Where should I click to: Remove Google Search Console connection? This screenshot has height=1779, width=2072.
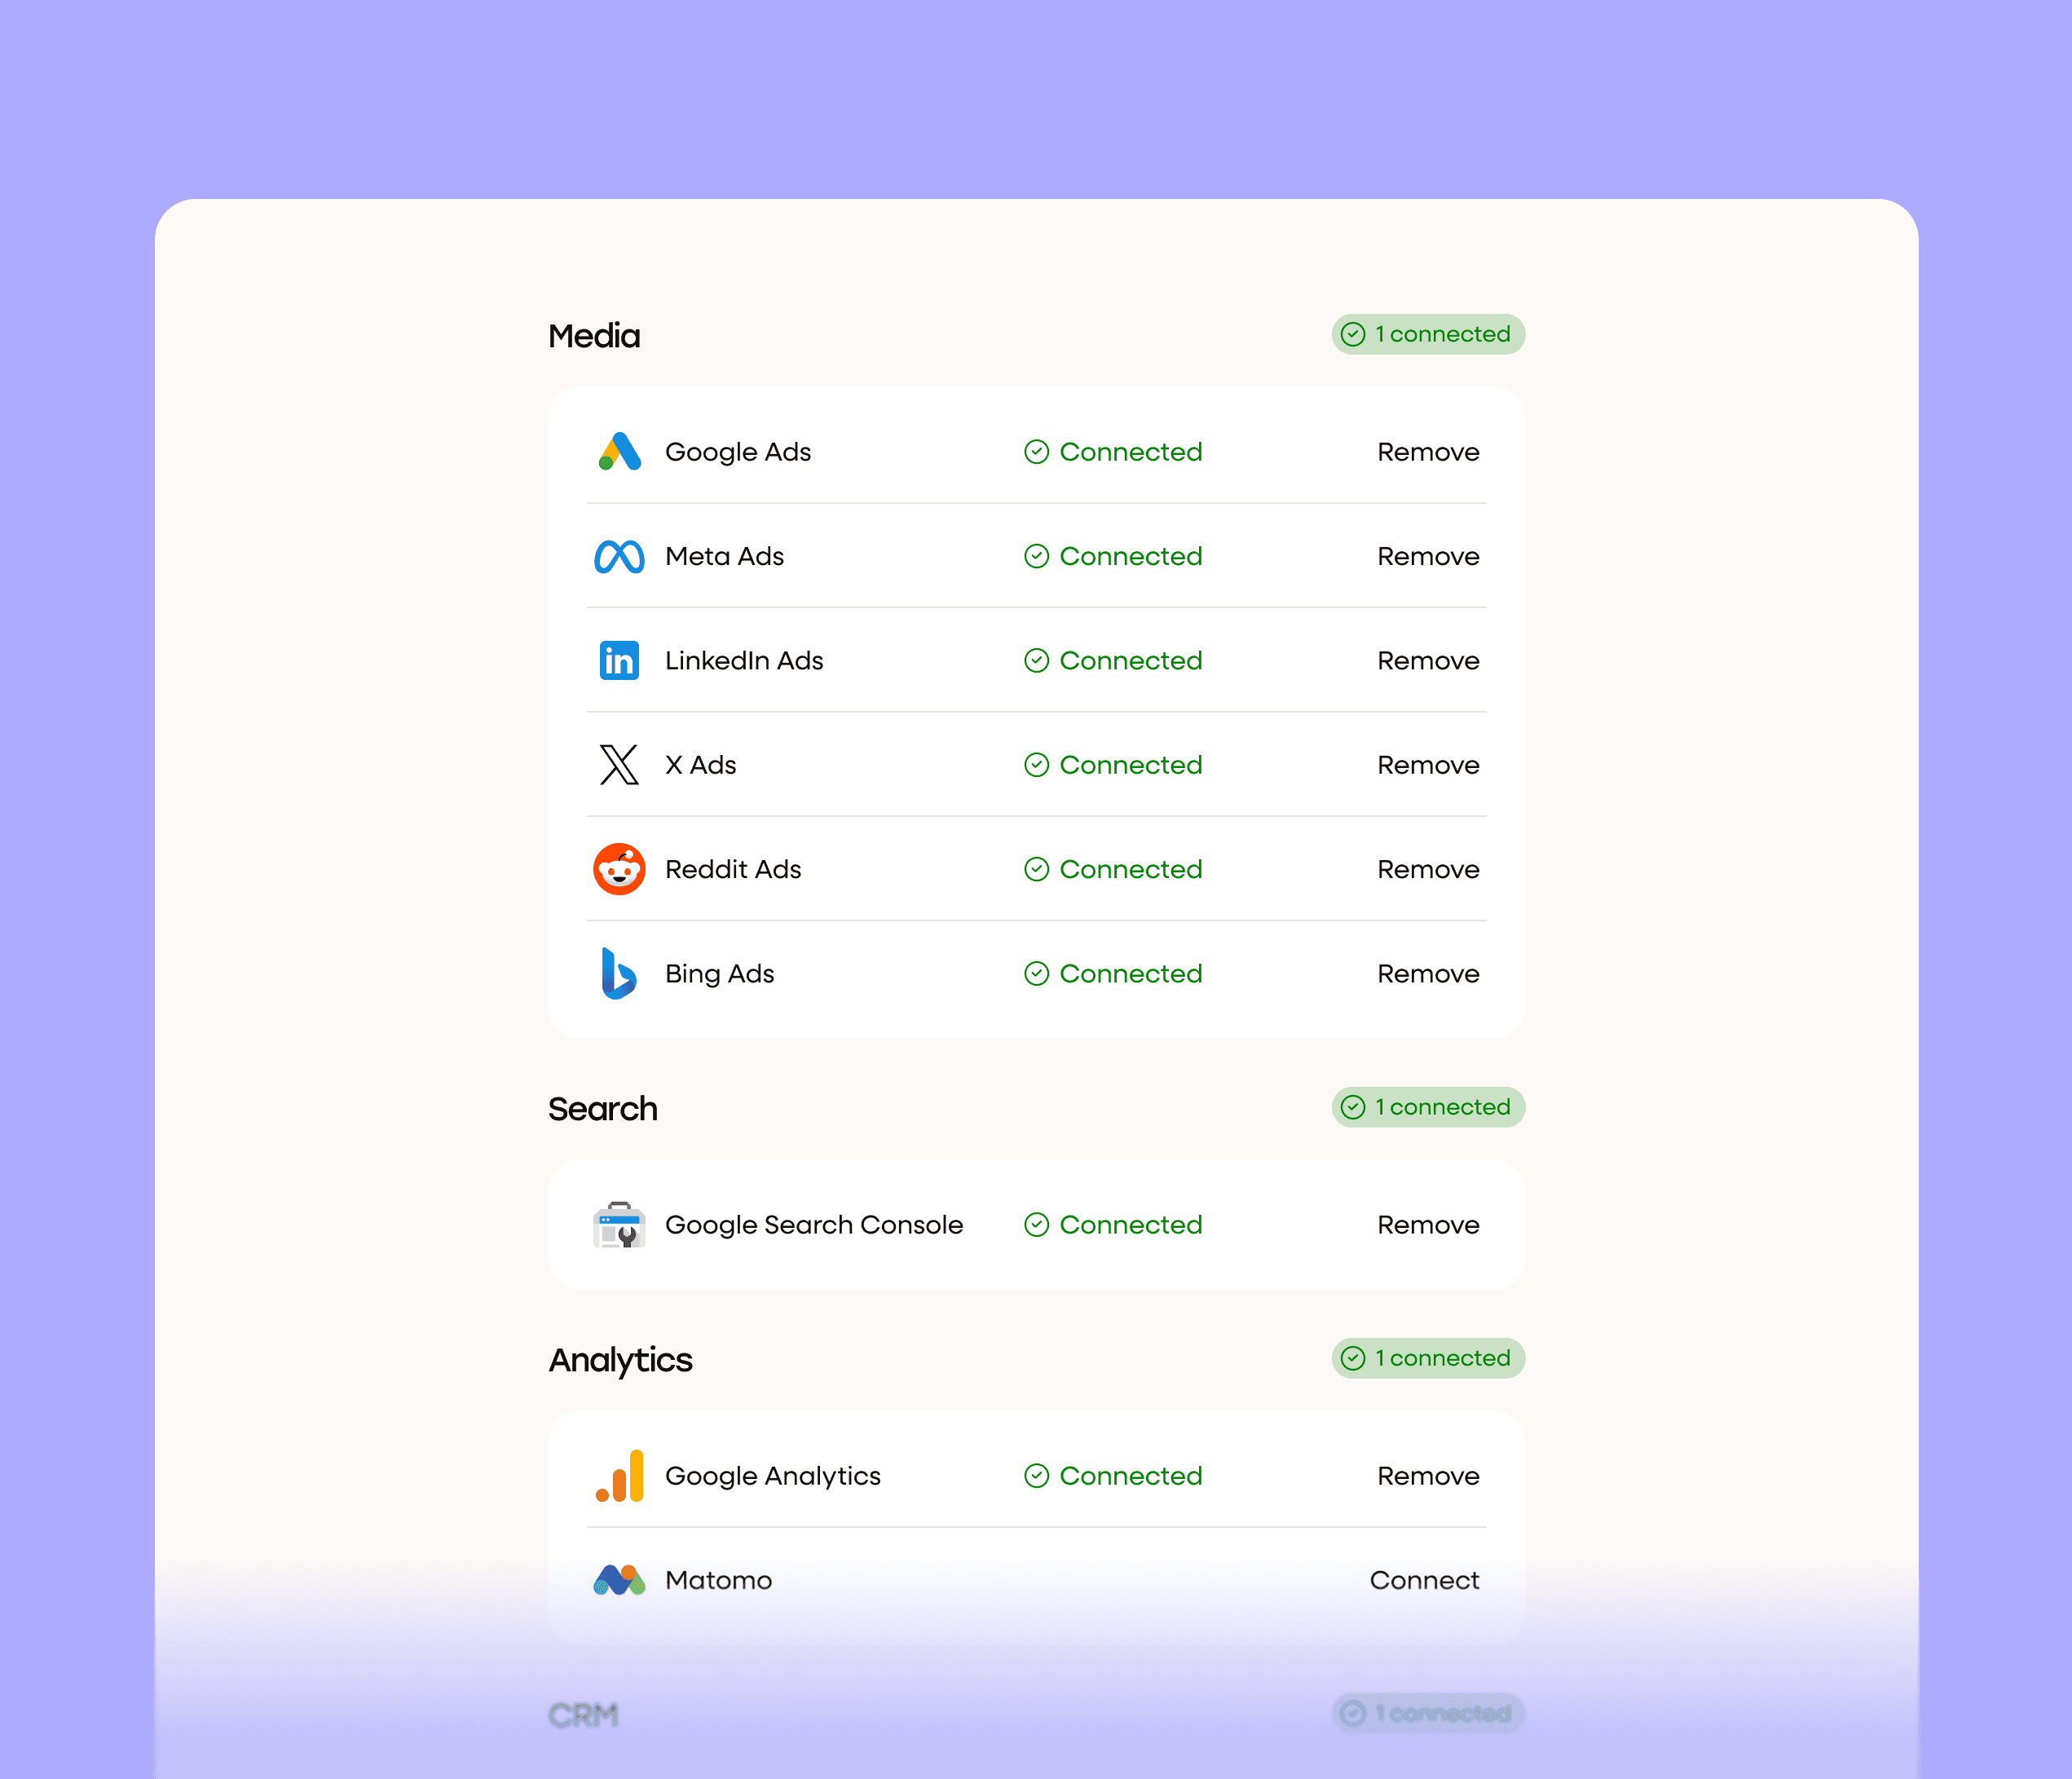click(x=1428, y=1225)
